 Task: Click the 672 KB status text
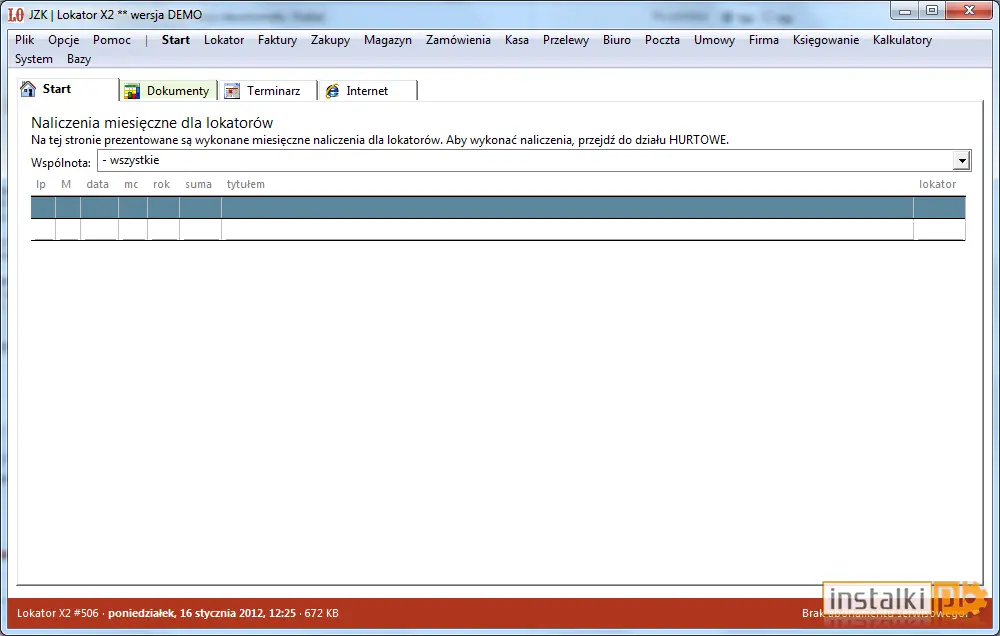321,613
